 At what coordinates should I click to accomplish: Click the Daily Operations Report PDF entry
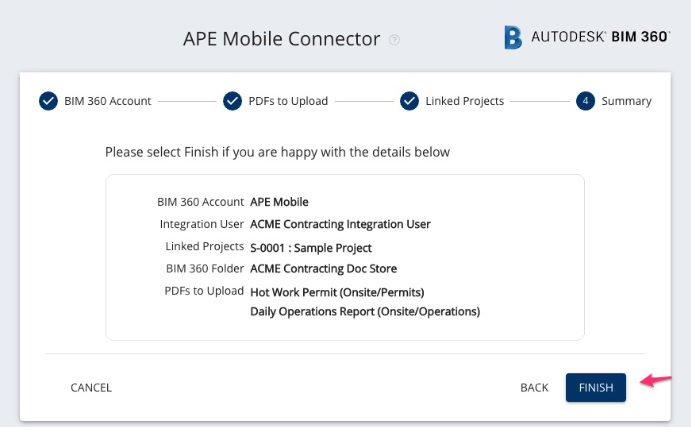365,311
